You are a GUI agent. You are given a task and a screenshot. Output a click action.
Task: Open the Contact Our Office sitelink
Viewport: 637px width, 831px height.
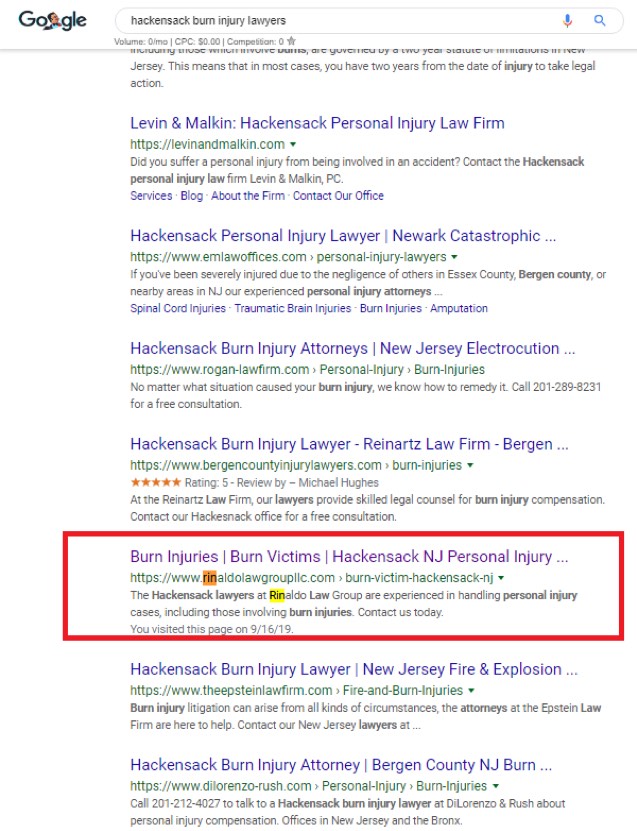[x=338, y=196]
